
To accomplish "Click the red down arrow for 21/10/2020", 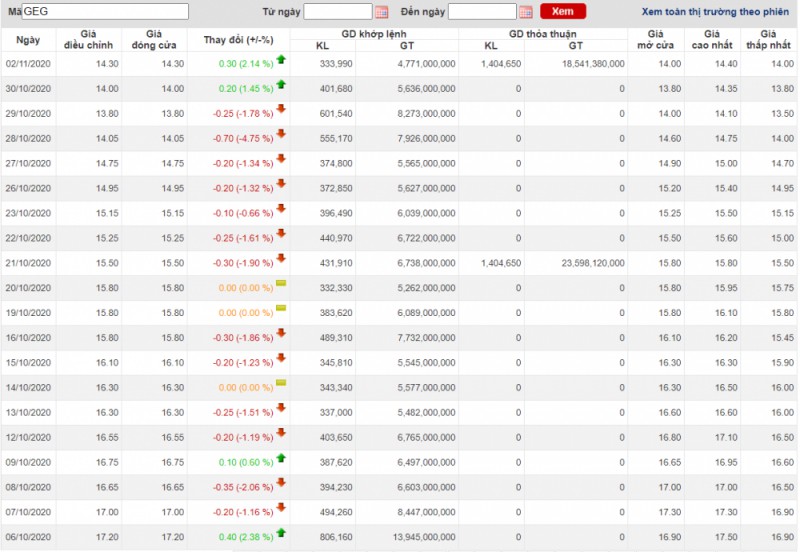I will click(281, 260).
